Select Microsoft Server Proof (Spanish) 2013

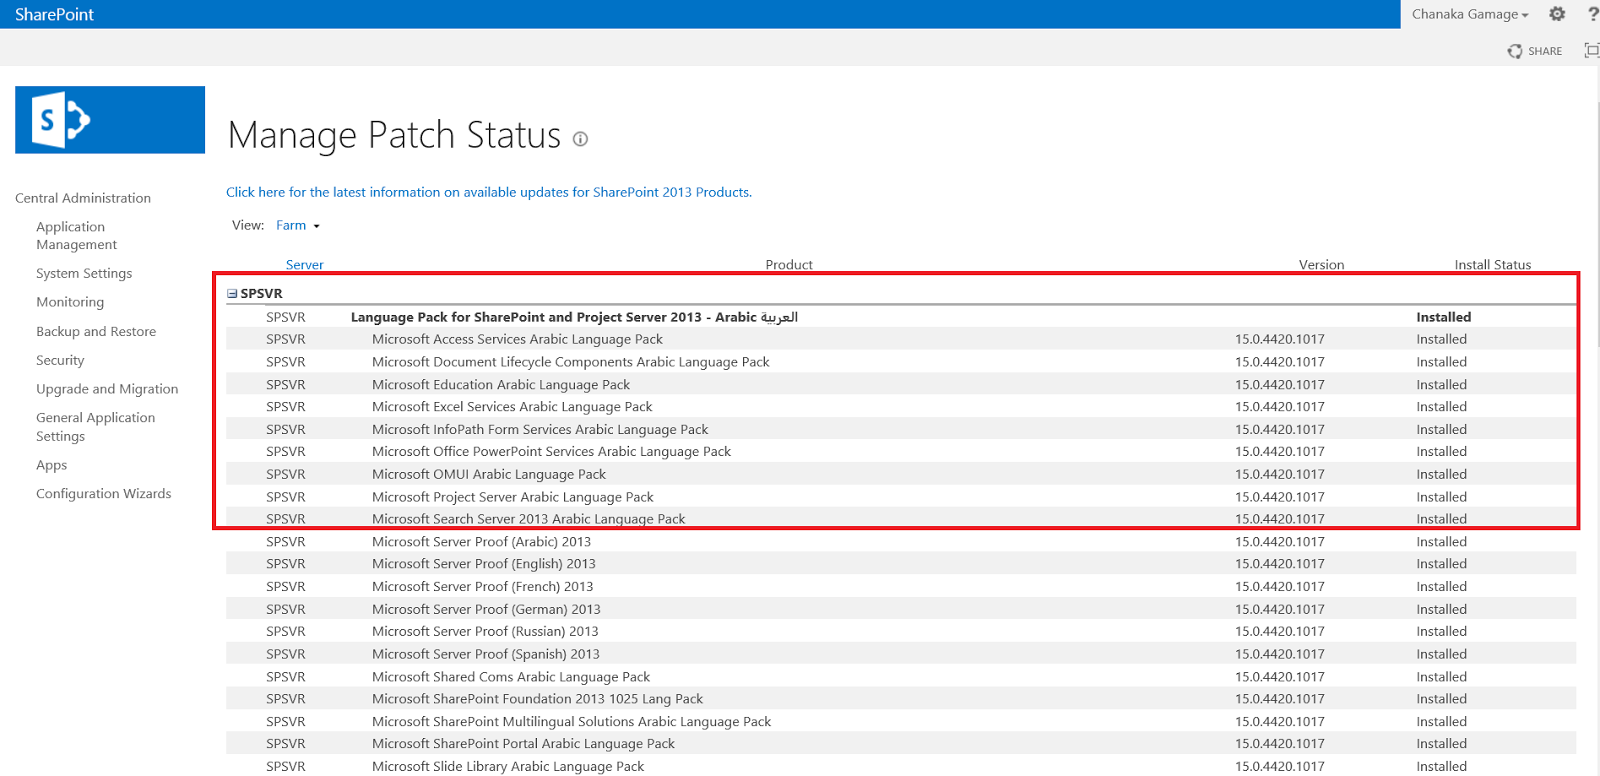pyautogui.click(x=901, y=654)
